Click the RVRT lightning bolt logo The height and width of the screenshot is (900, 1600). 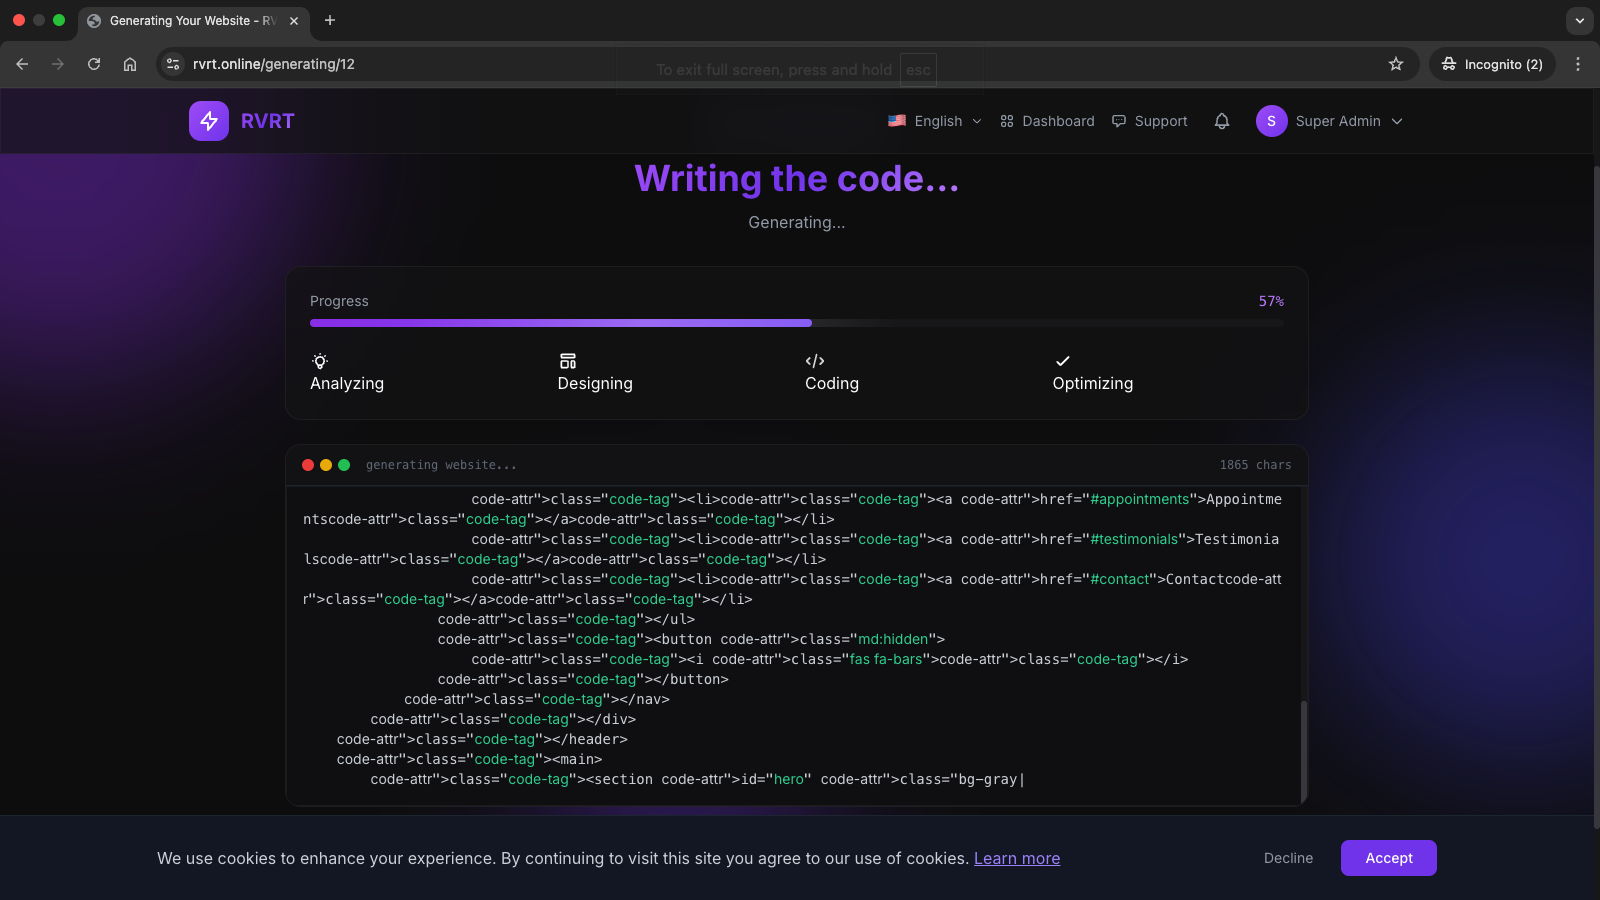click(x=209, y=121)
